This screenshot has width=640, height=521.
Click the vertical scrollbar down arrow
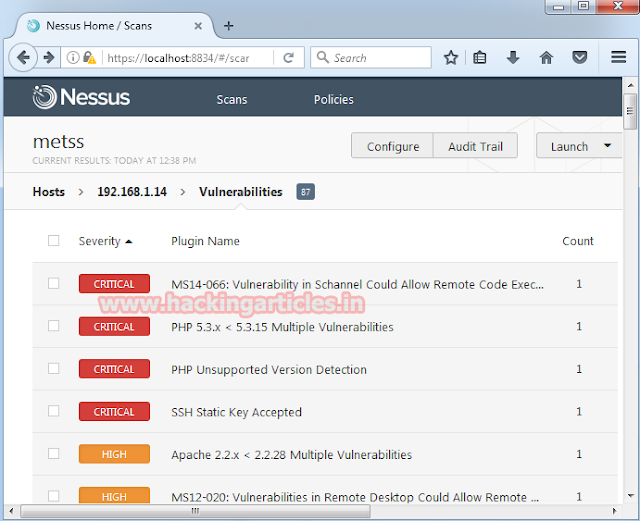(630, 496)
